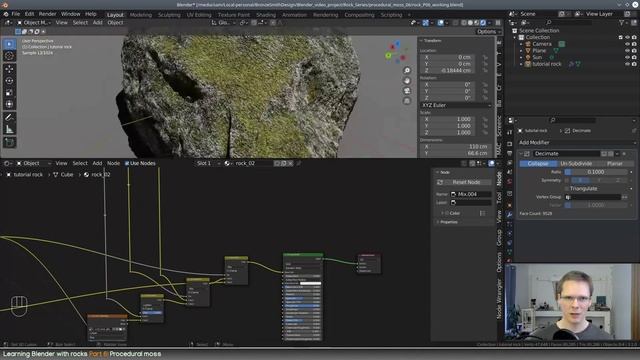Click the Scale X value field
This screenshot has height=360, width=640.
click(448, 119)
